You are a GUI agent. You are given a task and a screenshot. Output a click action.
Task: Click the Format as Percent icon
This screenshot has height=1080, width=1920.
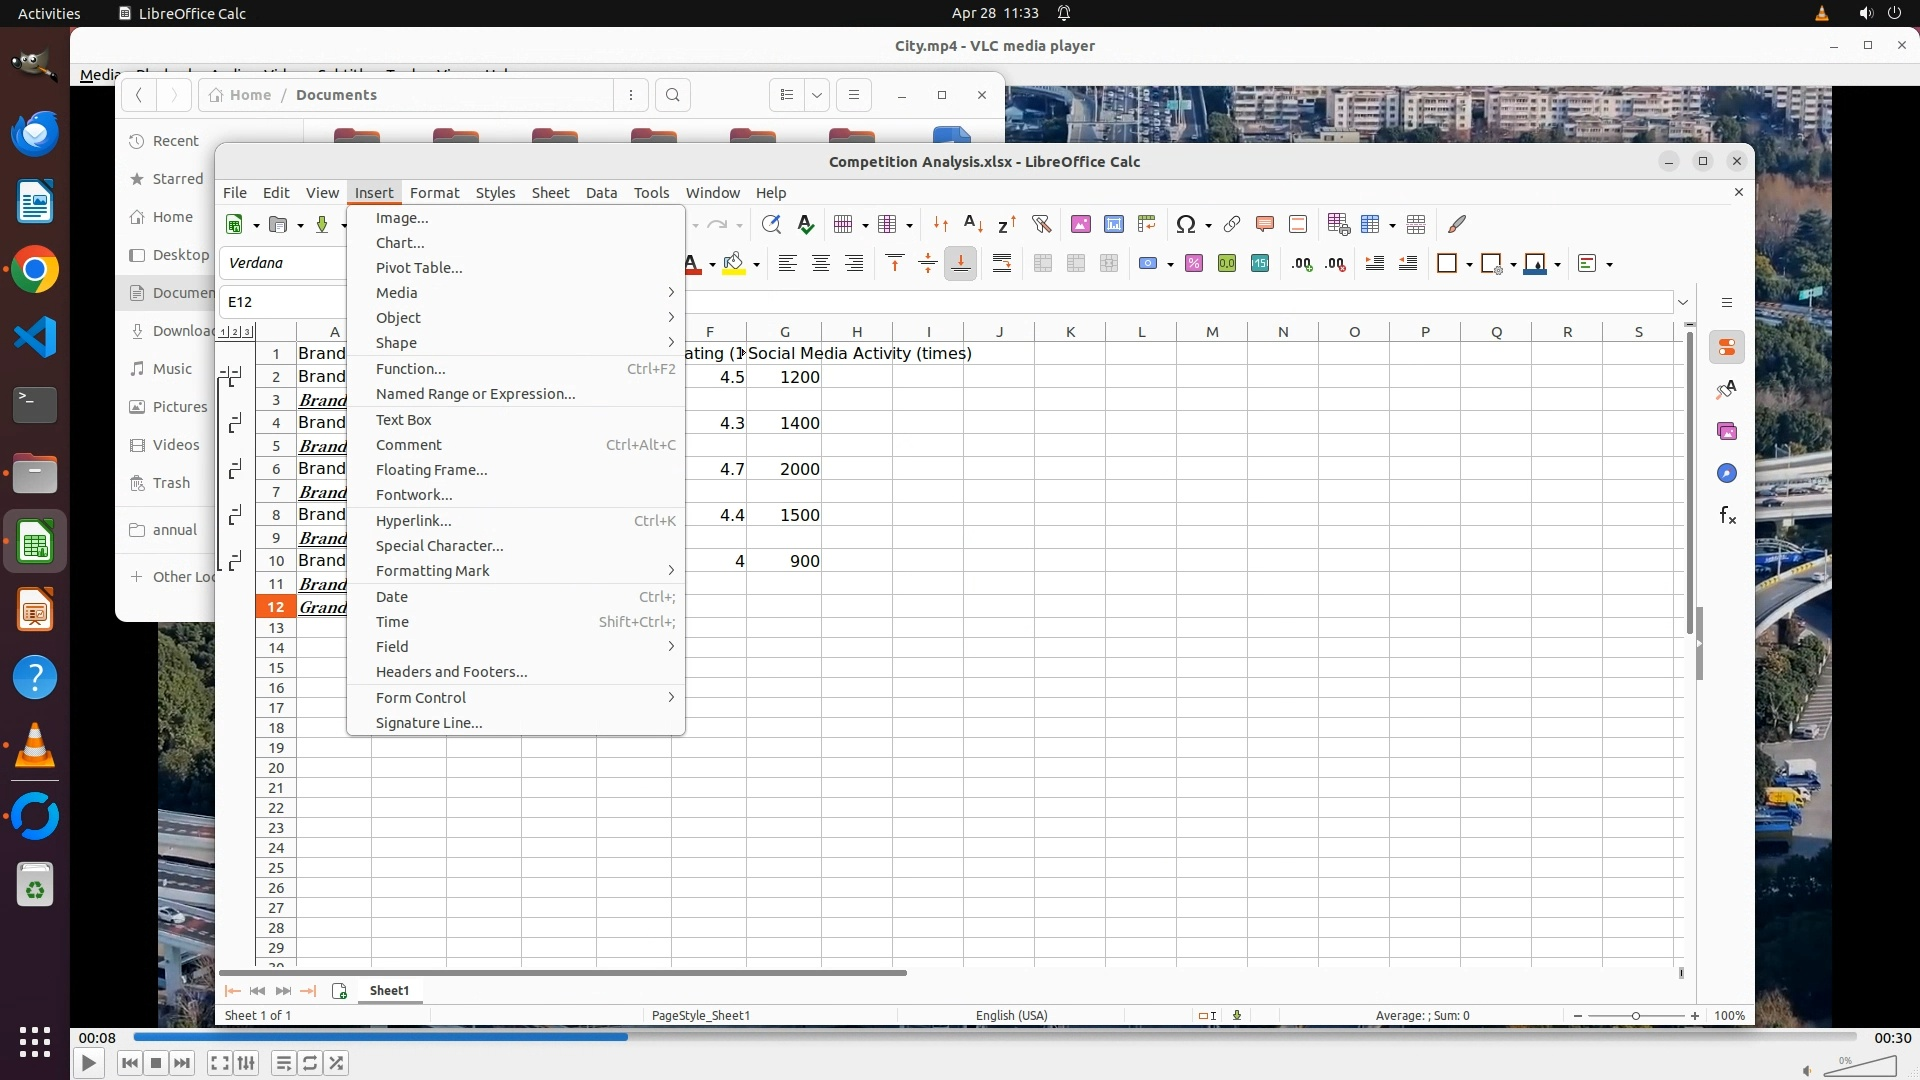[1193, 263]
